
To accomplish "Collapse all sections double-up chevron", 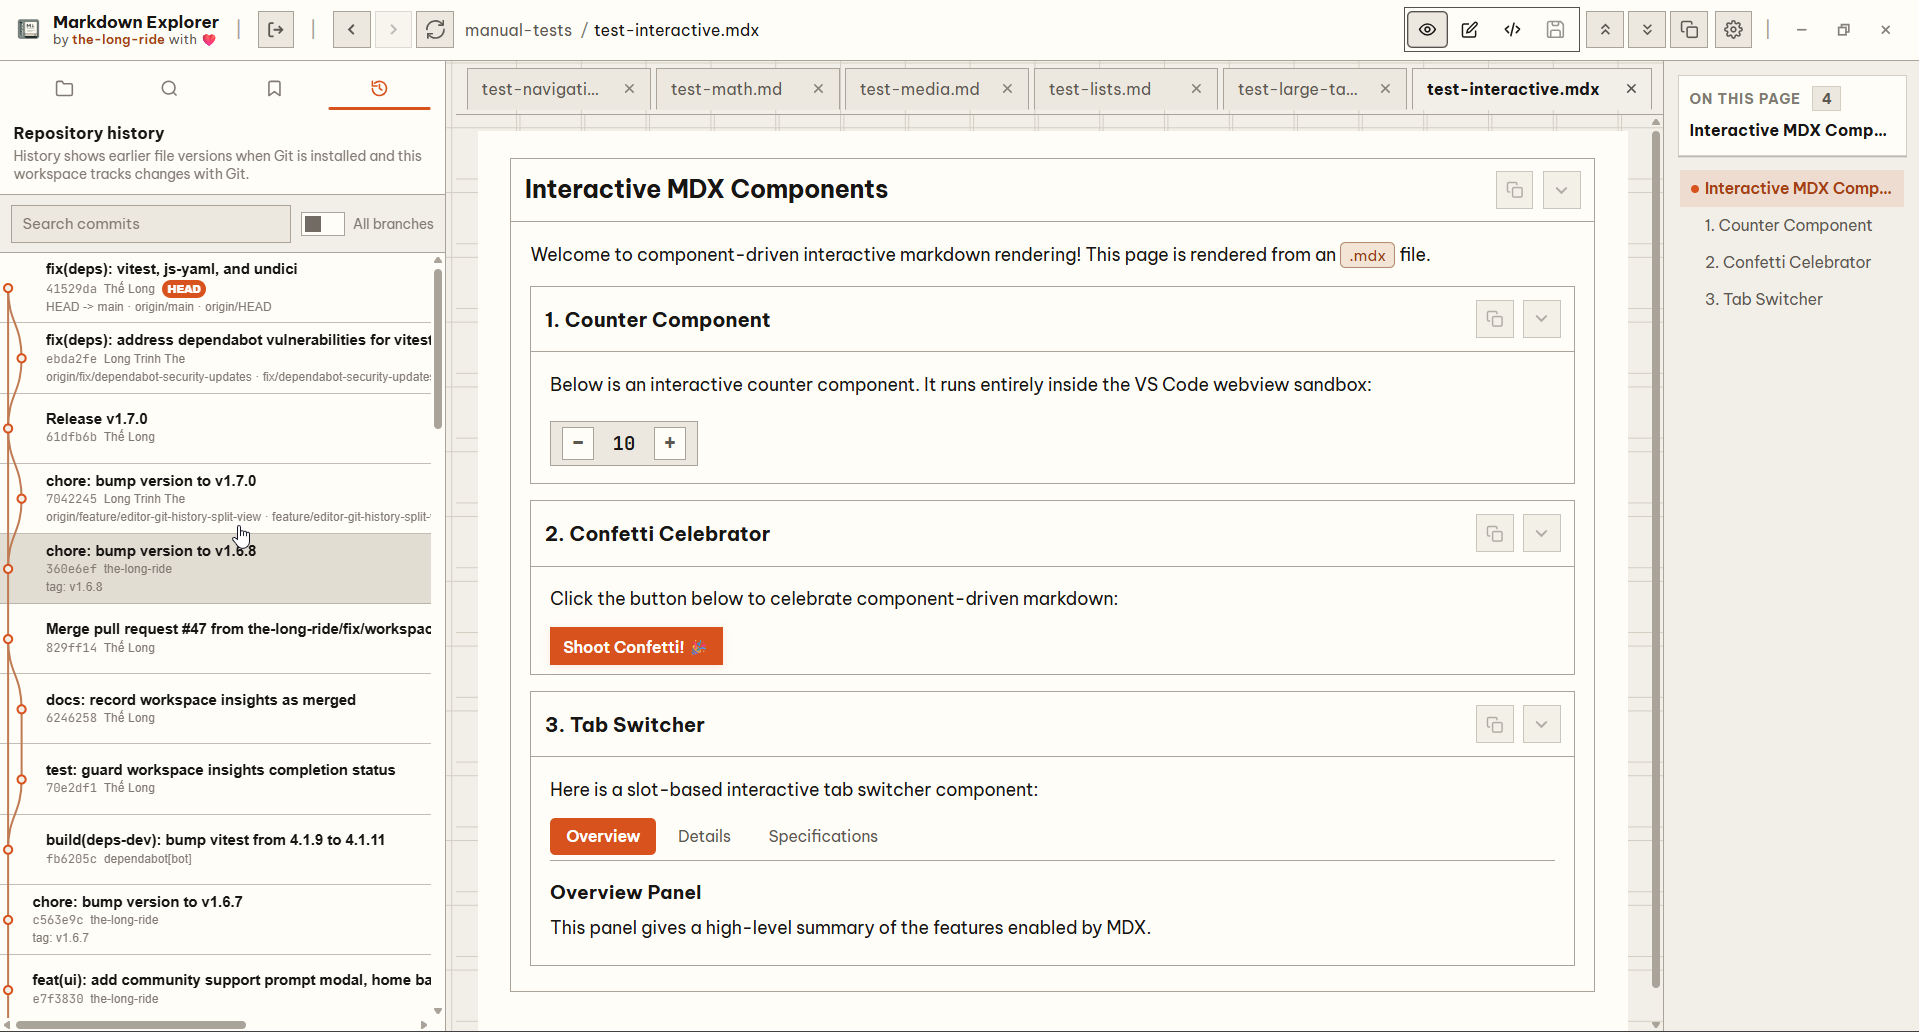I will [1605, 30].
